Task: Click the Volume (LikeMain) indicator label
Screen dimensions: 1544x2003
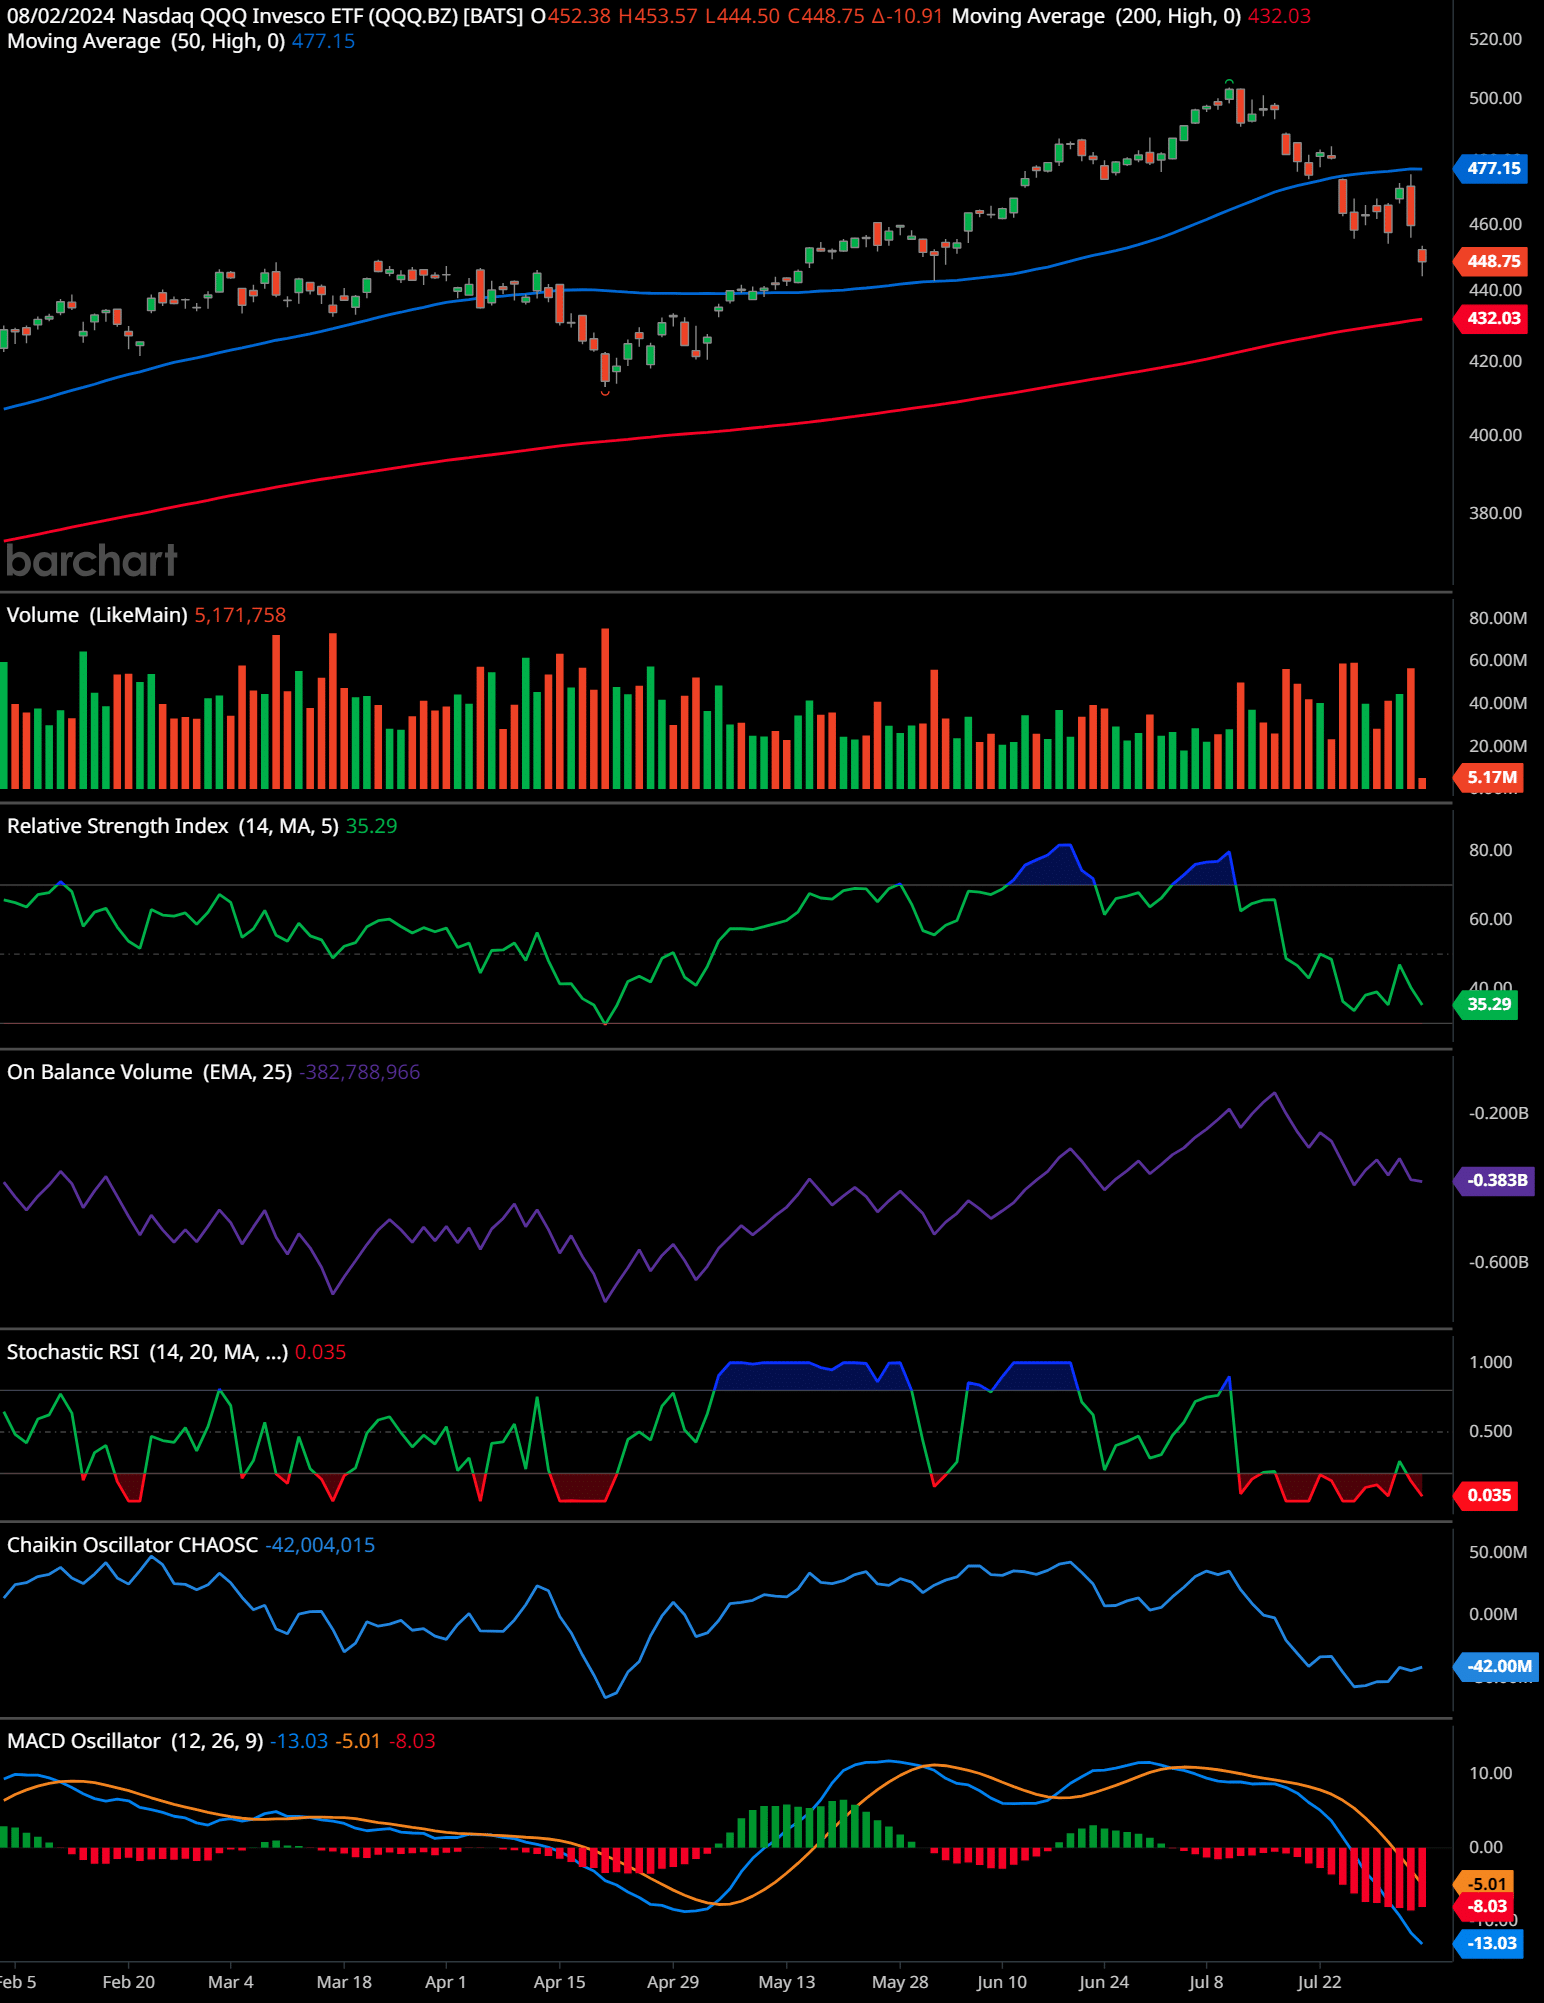Action: click(97, 615)
